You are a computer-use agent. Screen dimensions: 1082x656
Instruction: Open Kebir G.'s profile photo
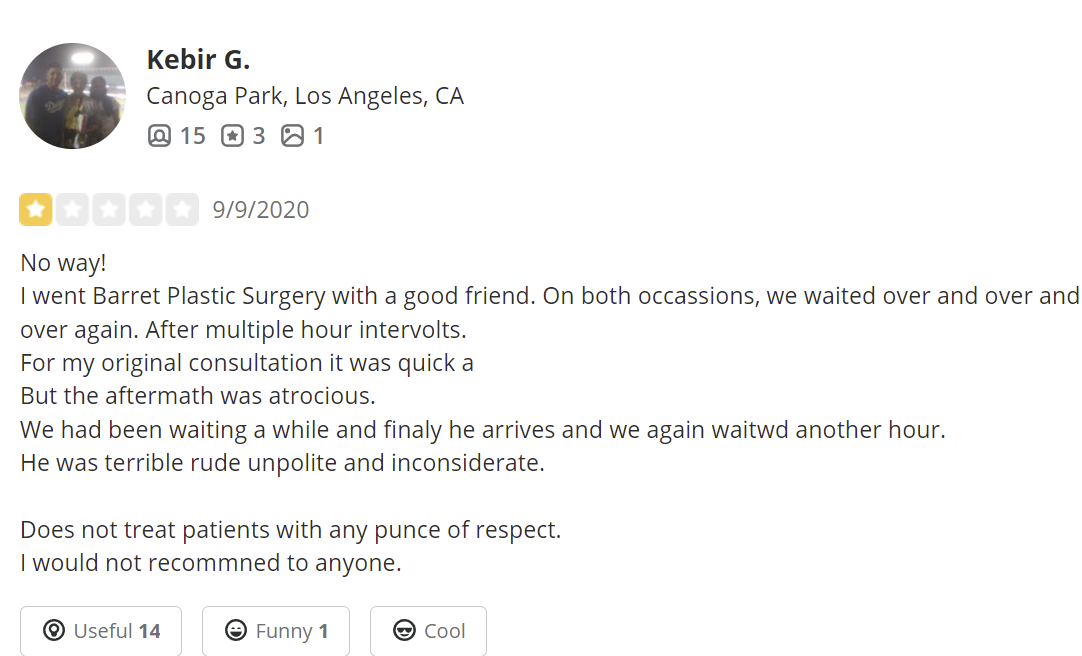click(72, 96)
